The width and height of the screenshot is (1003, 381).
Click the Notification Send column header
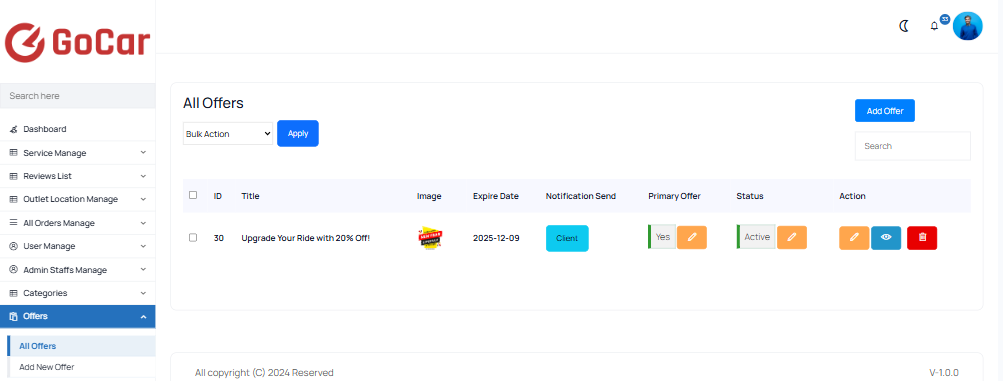(581, 196)
